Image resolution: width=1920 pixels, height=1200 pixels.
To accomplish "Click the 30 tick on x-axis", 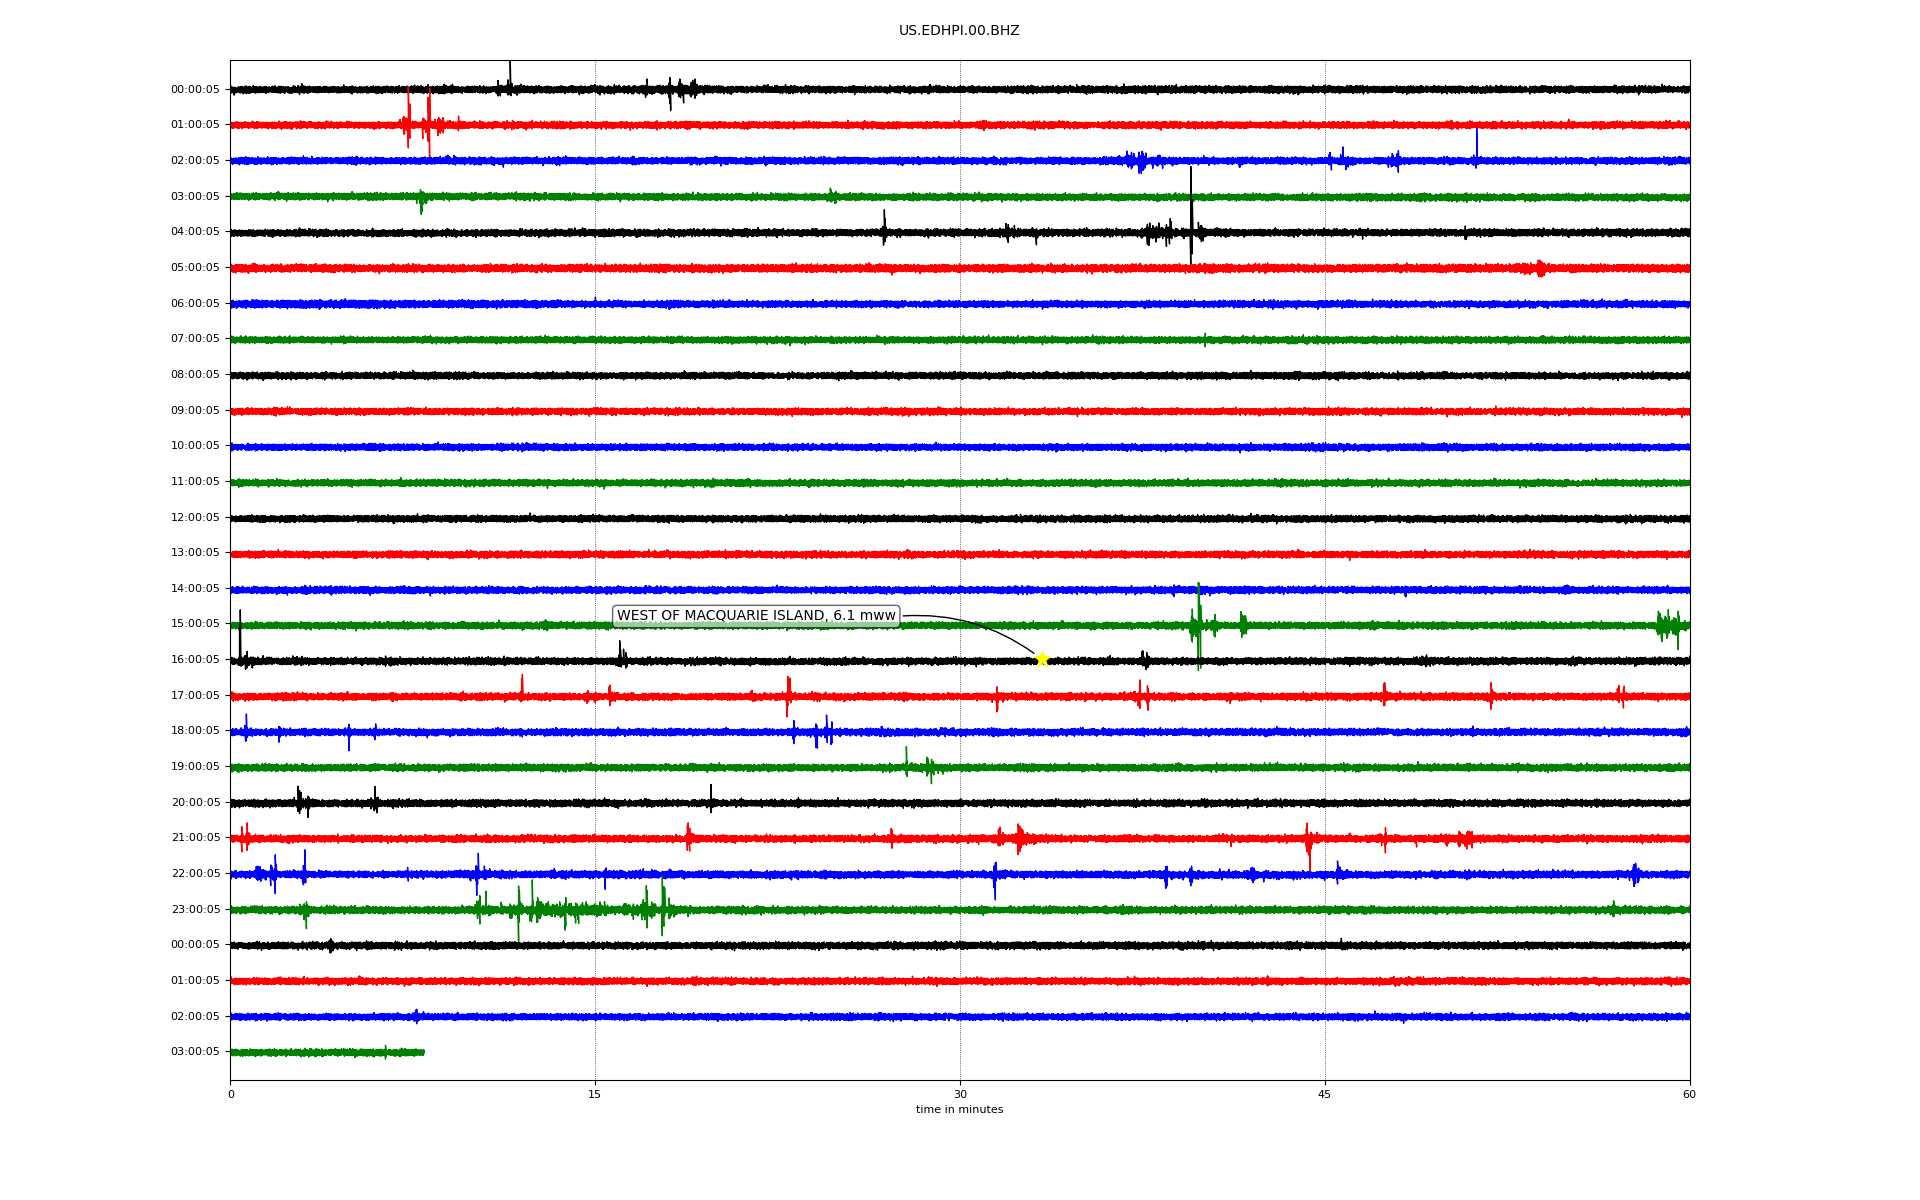I will click(x=960, y=1094).
